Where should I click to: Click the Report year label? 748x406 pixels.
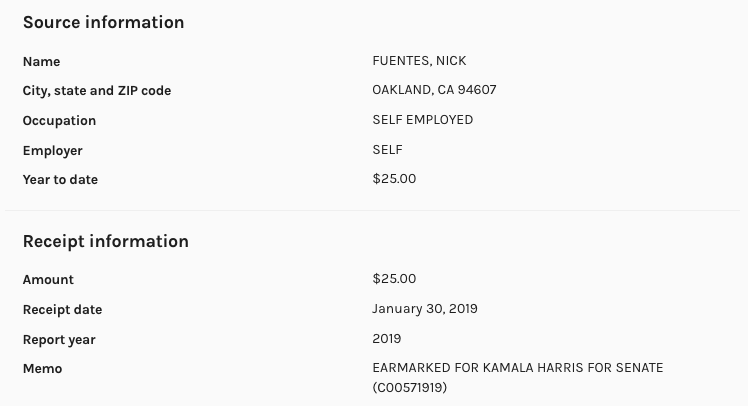click(x=59, y=340)
